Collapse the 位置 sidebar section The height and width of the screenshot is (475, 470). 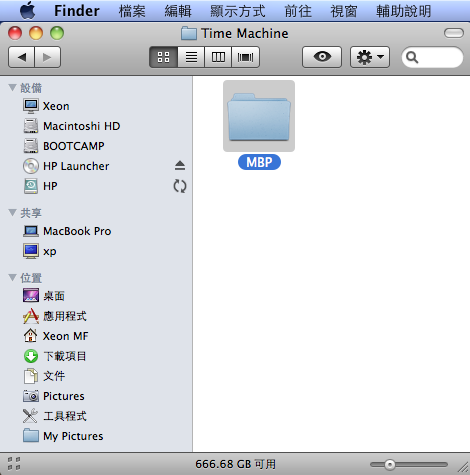point(13,277)
